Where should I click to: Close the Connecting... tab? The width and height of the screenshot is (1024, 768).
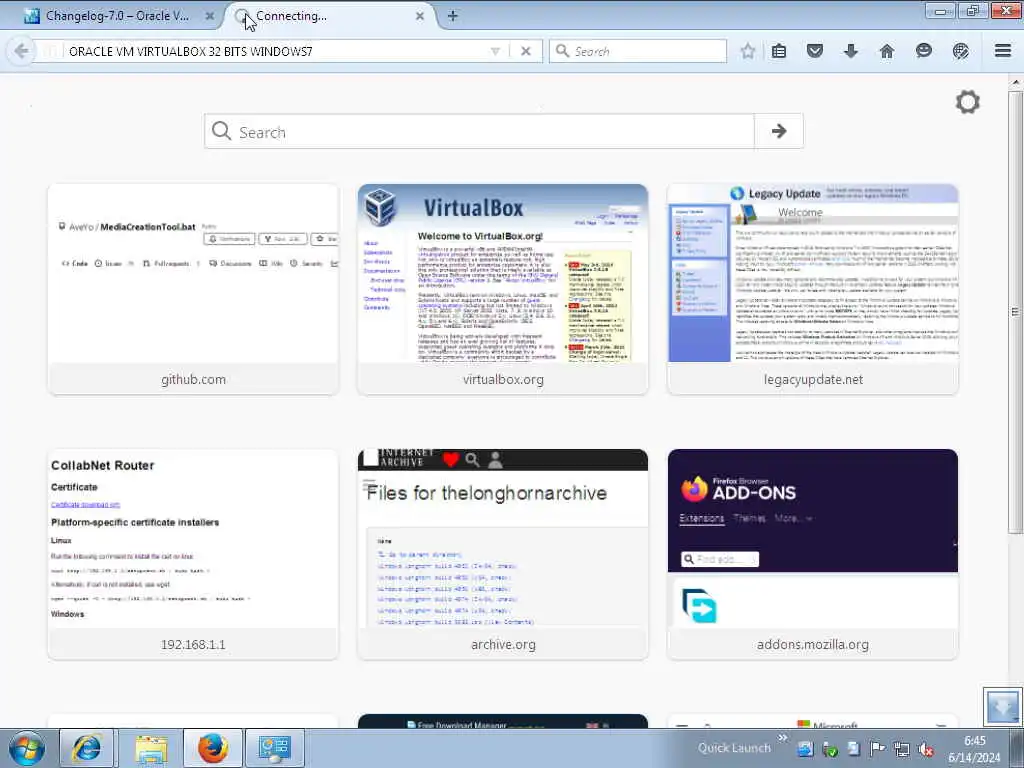click(x=420, y=16)
